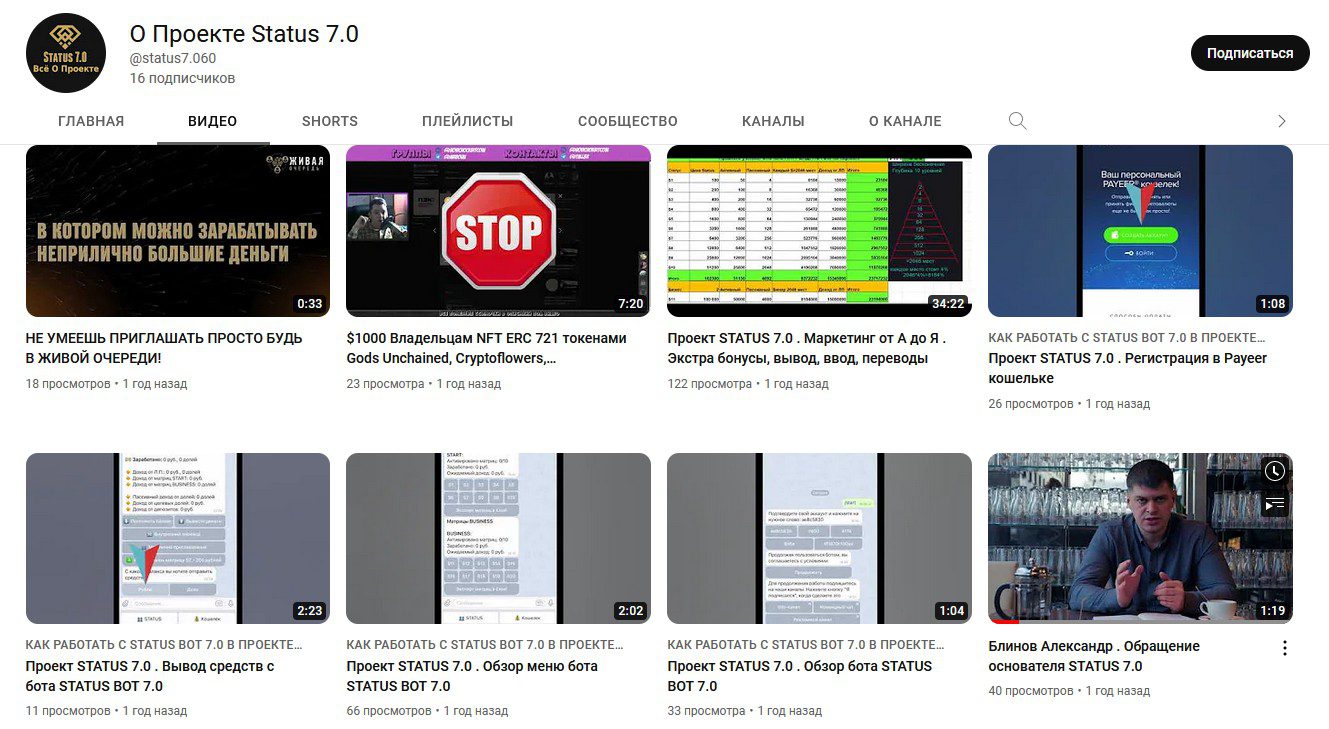This screenshot has width=1329, height=729.
Task: Open the 34:22 marketing spreadsheet thumbnail
Action: (819, 231)
